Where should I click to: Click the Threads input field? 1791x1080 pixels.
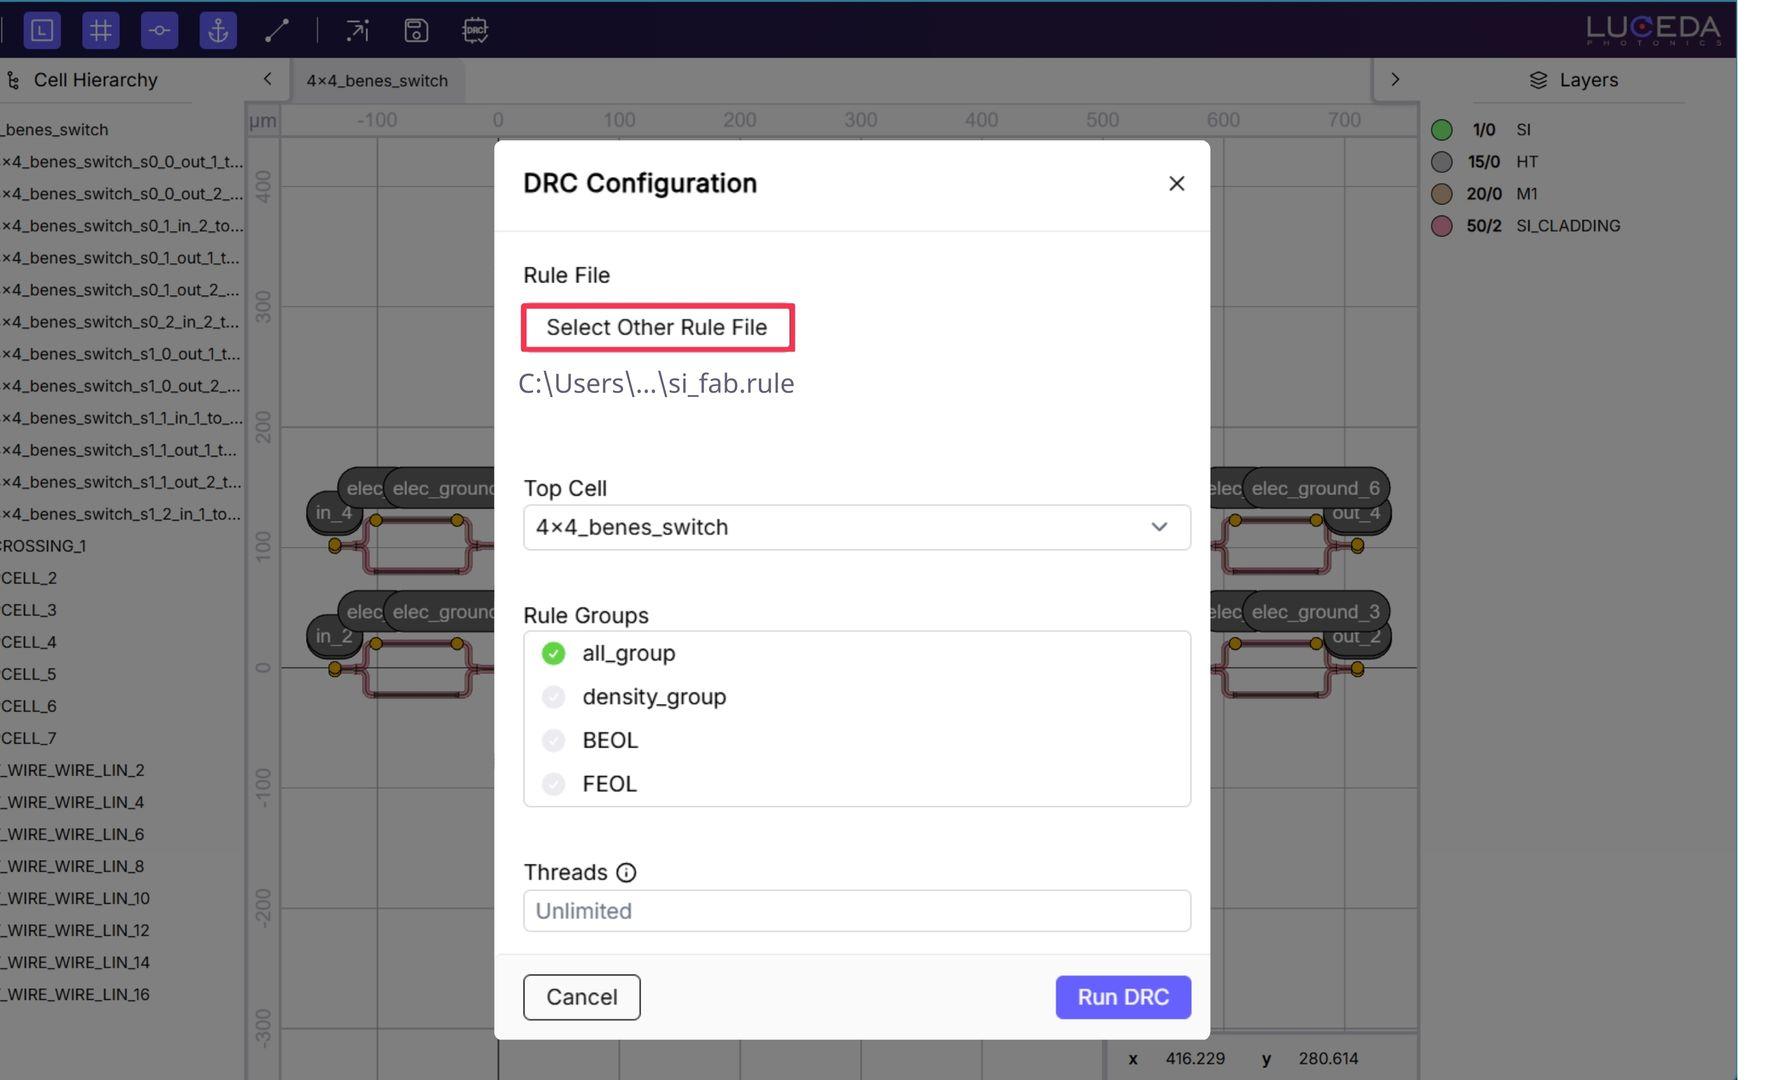856,911
